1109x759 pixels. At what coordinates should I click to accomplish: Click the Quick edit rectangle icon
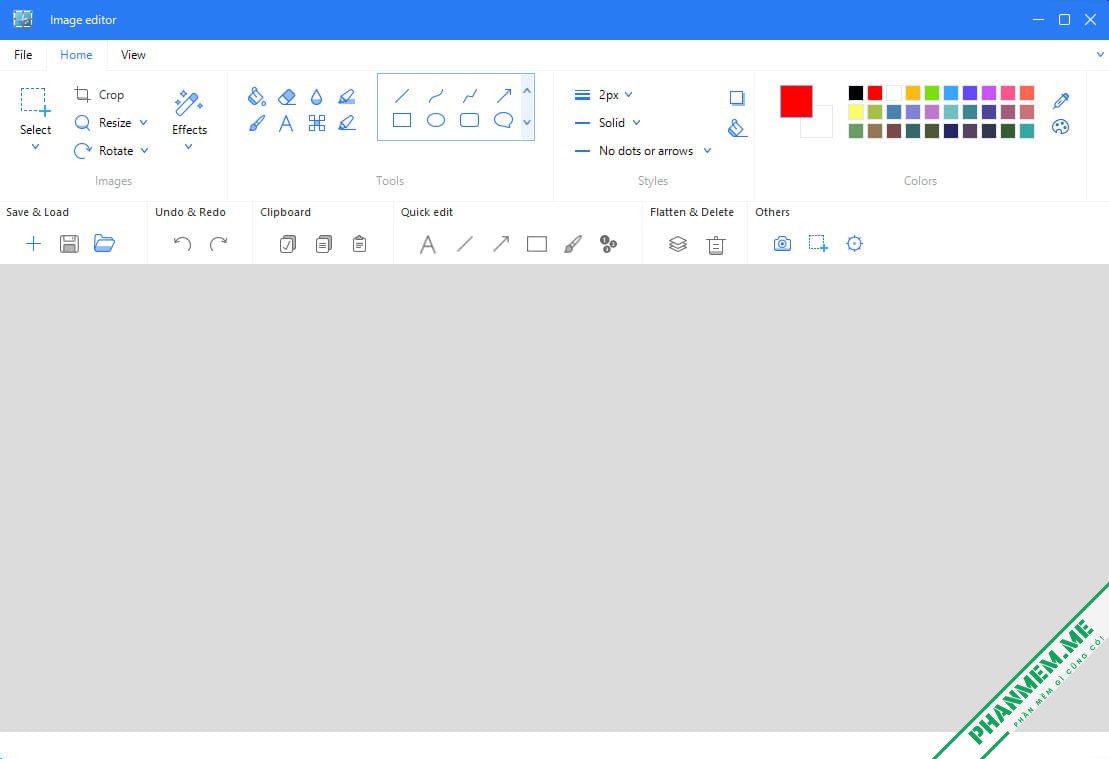(x=537, y=244)
